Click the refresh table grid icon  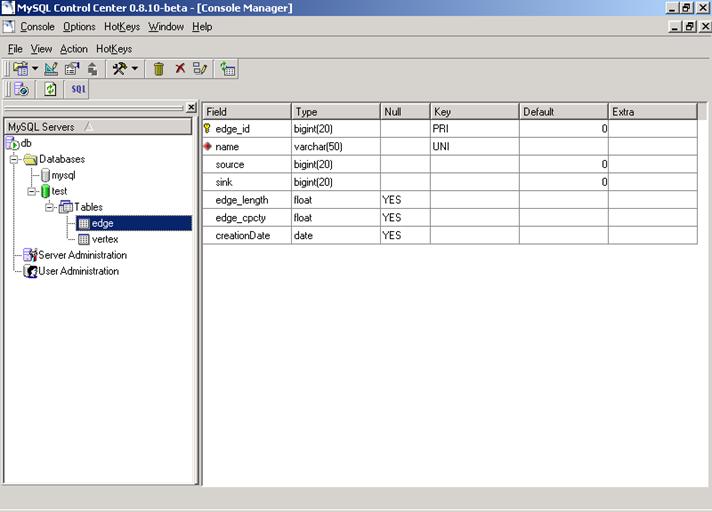(228, 69)
